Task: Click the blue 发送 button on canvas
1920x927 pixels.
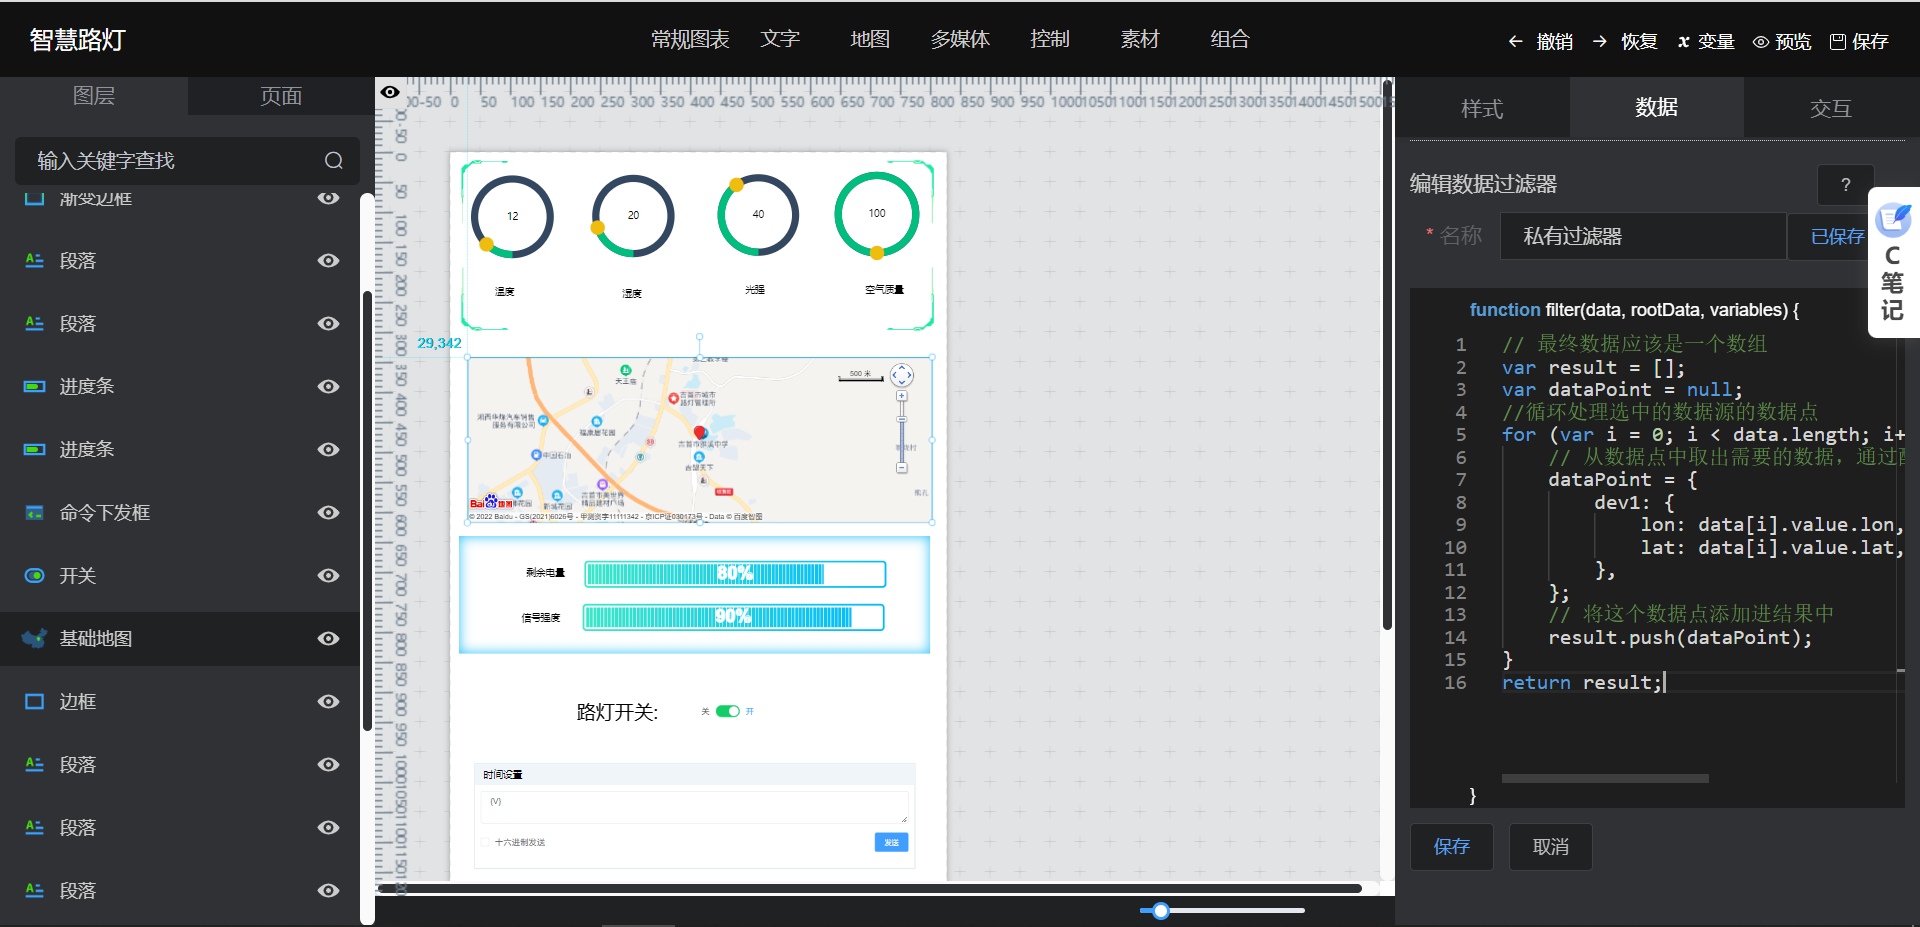Action: tap(891, 842)
